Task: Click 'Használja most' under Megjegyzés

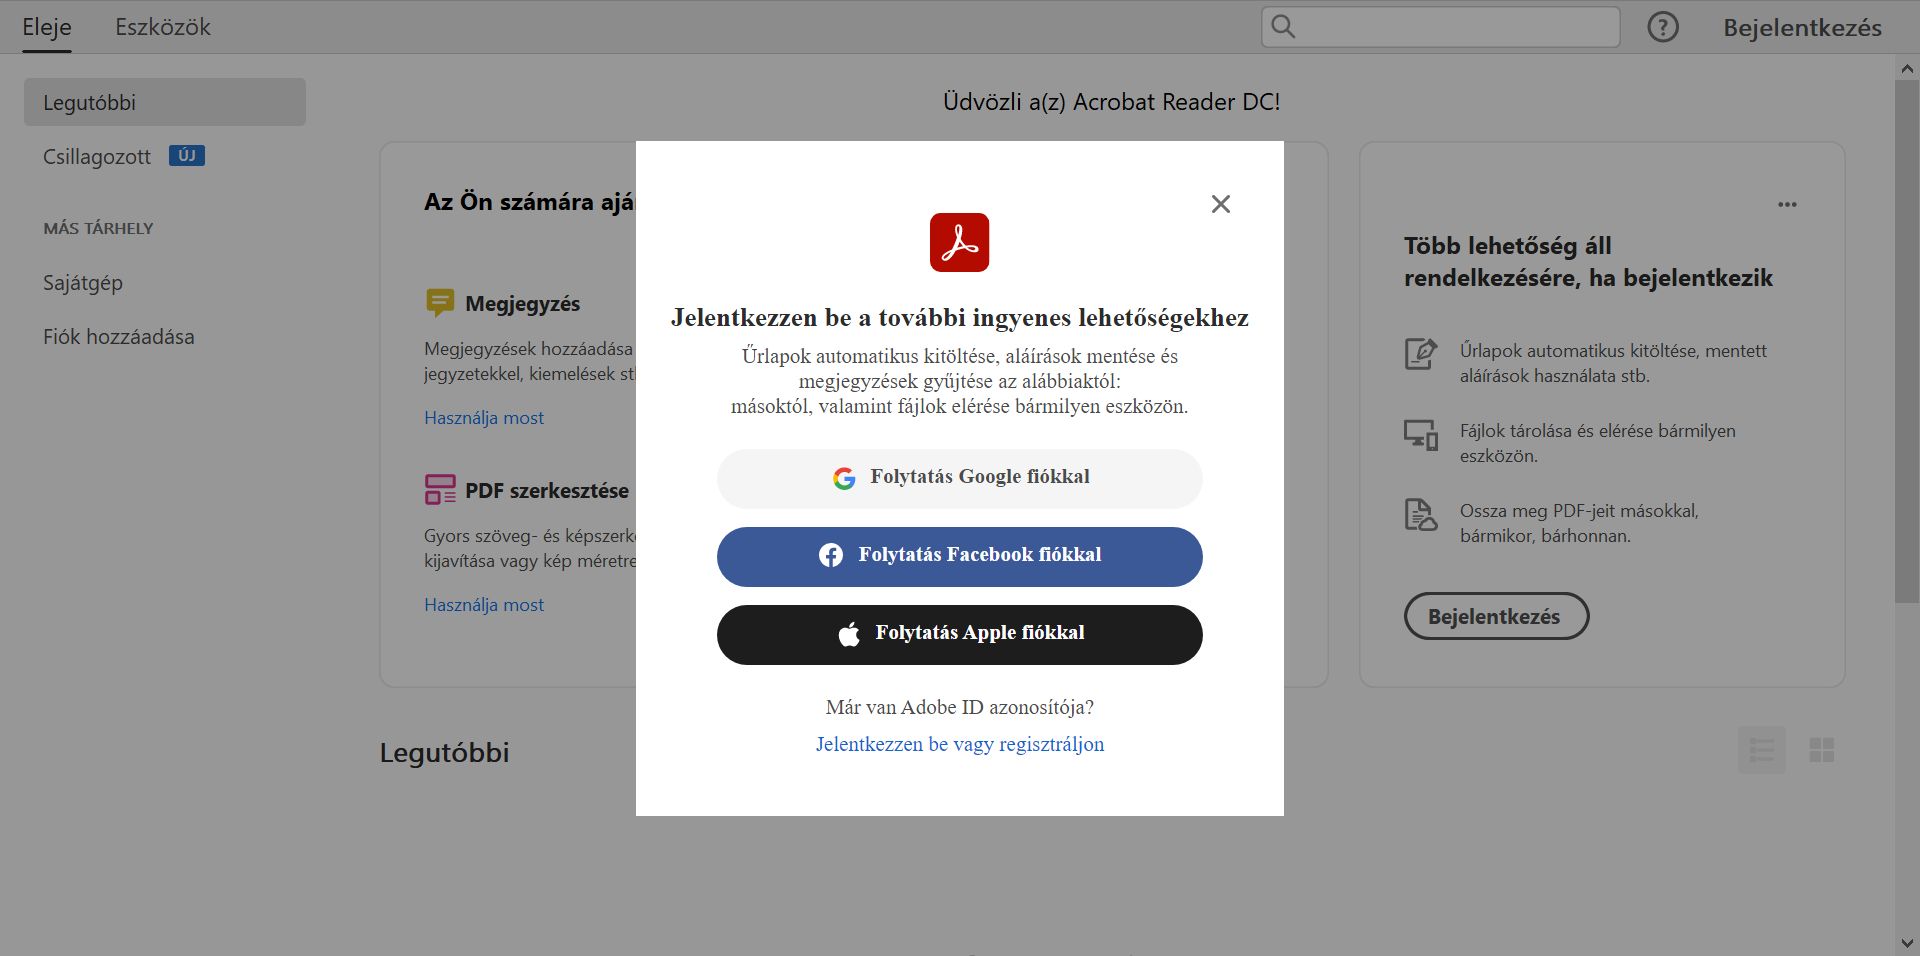Action: [484, 417]
